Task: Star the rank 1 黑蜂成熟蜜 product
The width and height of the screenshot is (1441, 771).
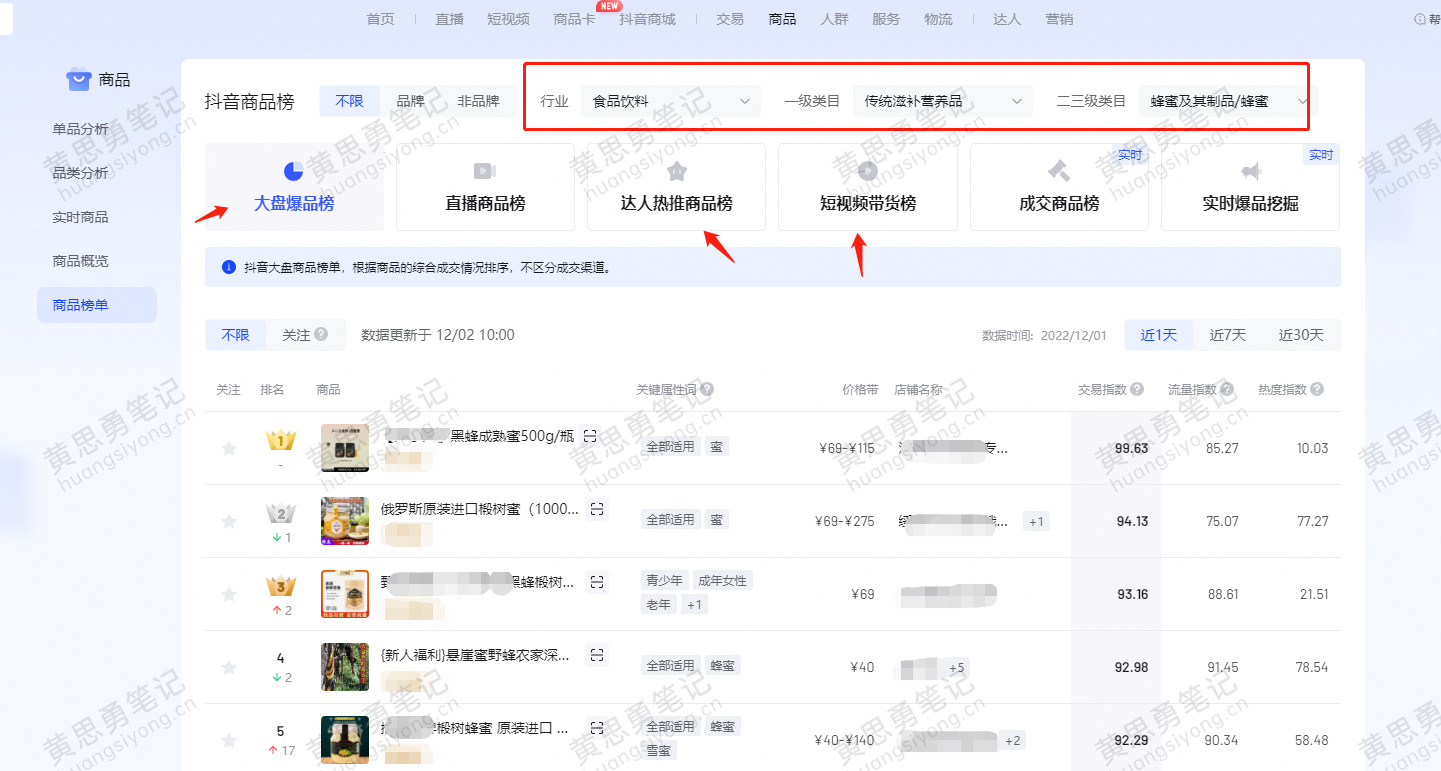Action: 229,449
